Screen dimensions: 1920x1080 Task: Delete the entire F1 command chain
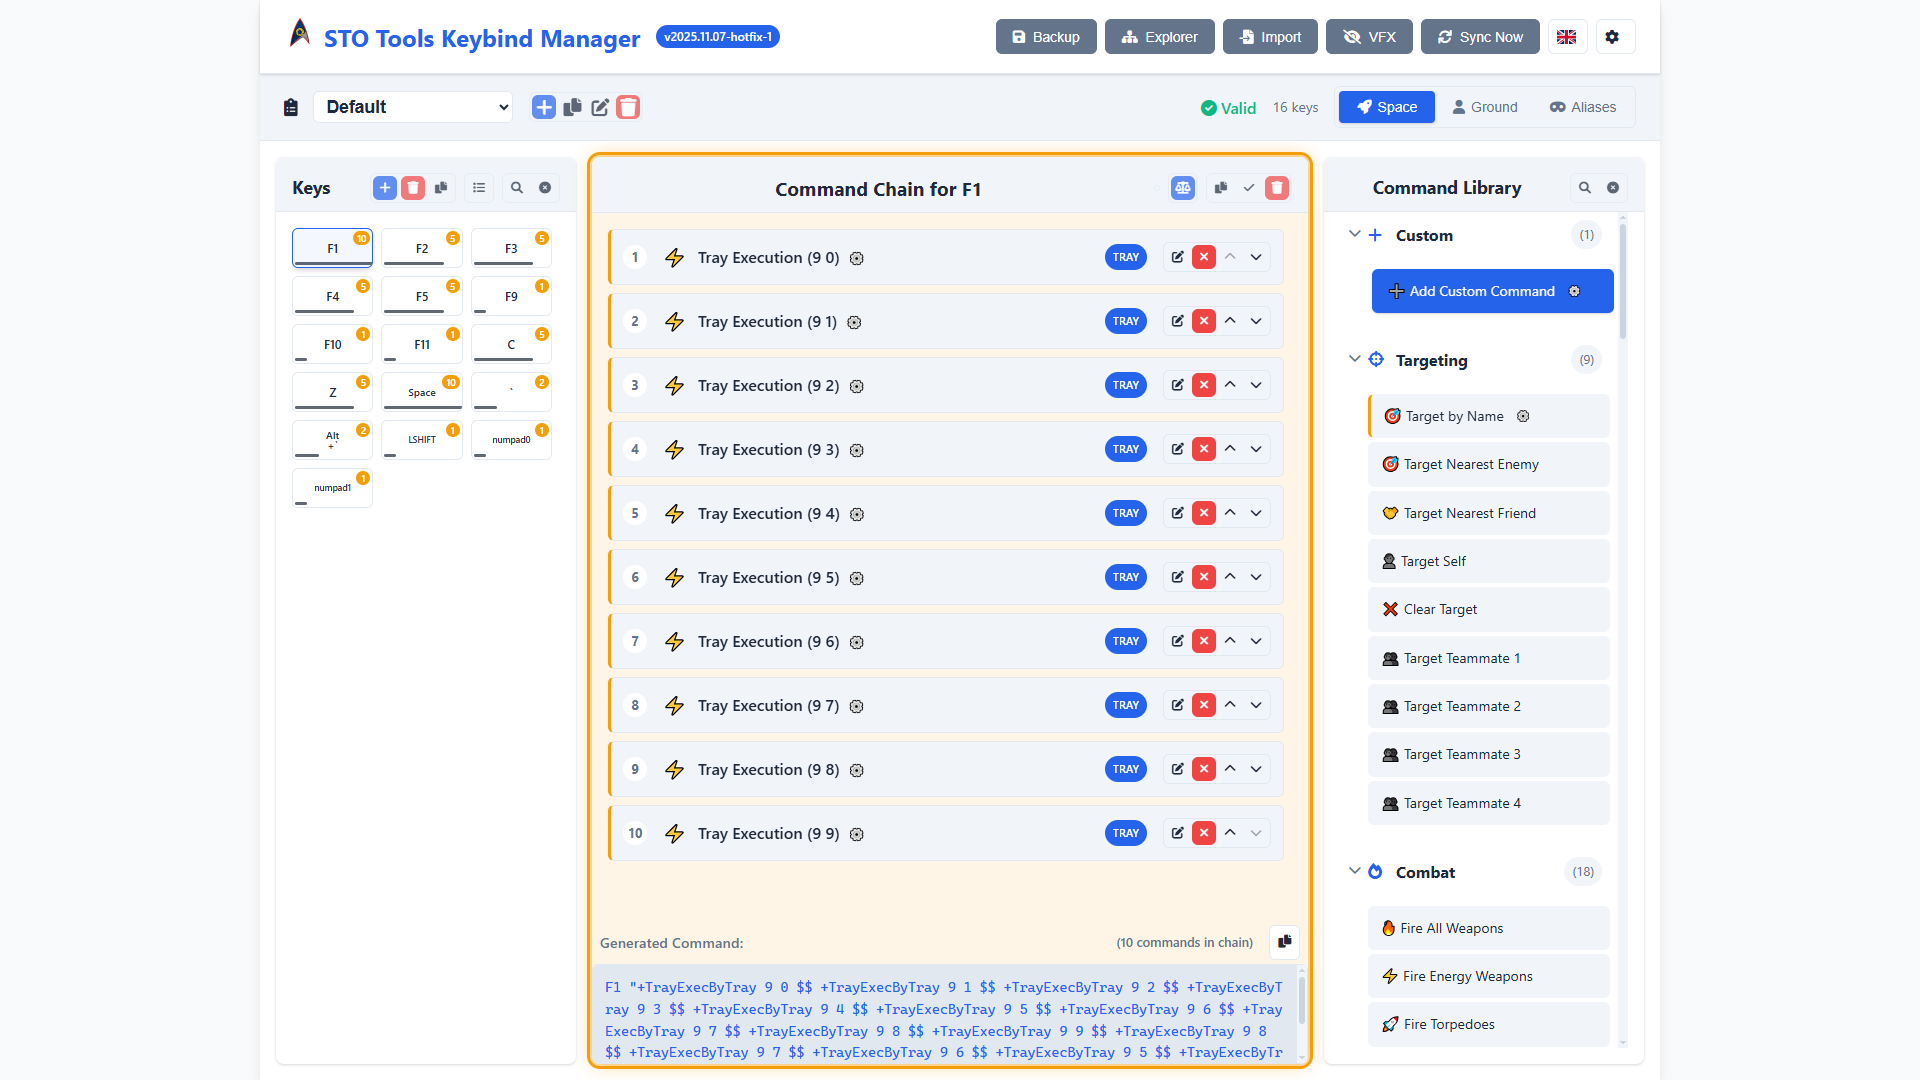[1277, 187]
